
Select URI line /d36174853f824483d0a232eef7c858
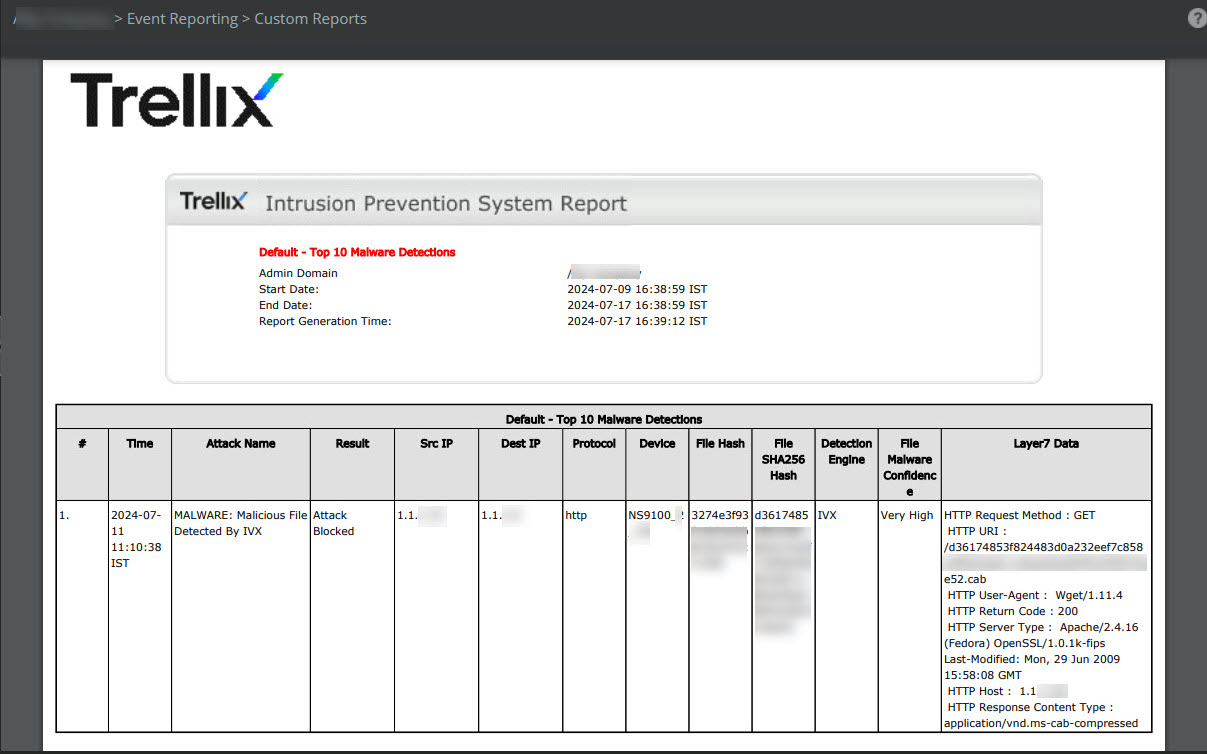[1043, 547]
